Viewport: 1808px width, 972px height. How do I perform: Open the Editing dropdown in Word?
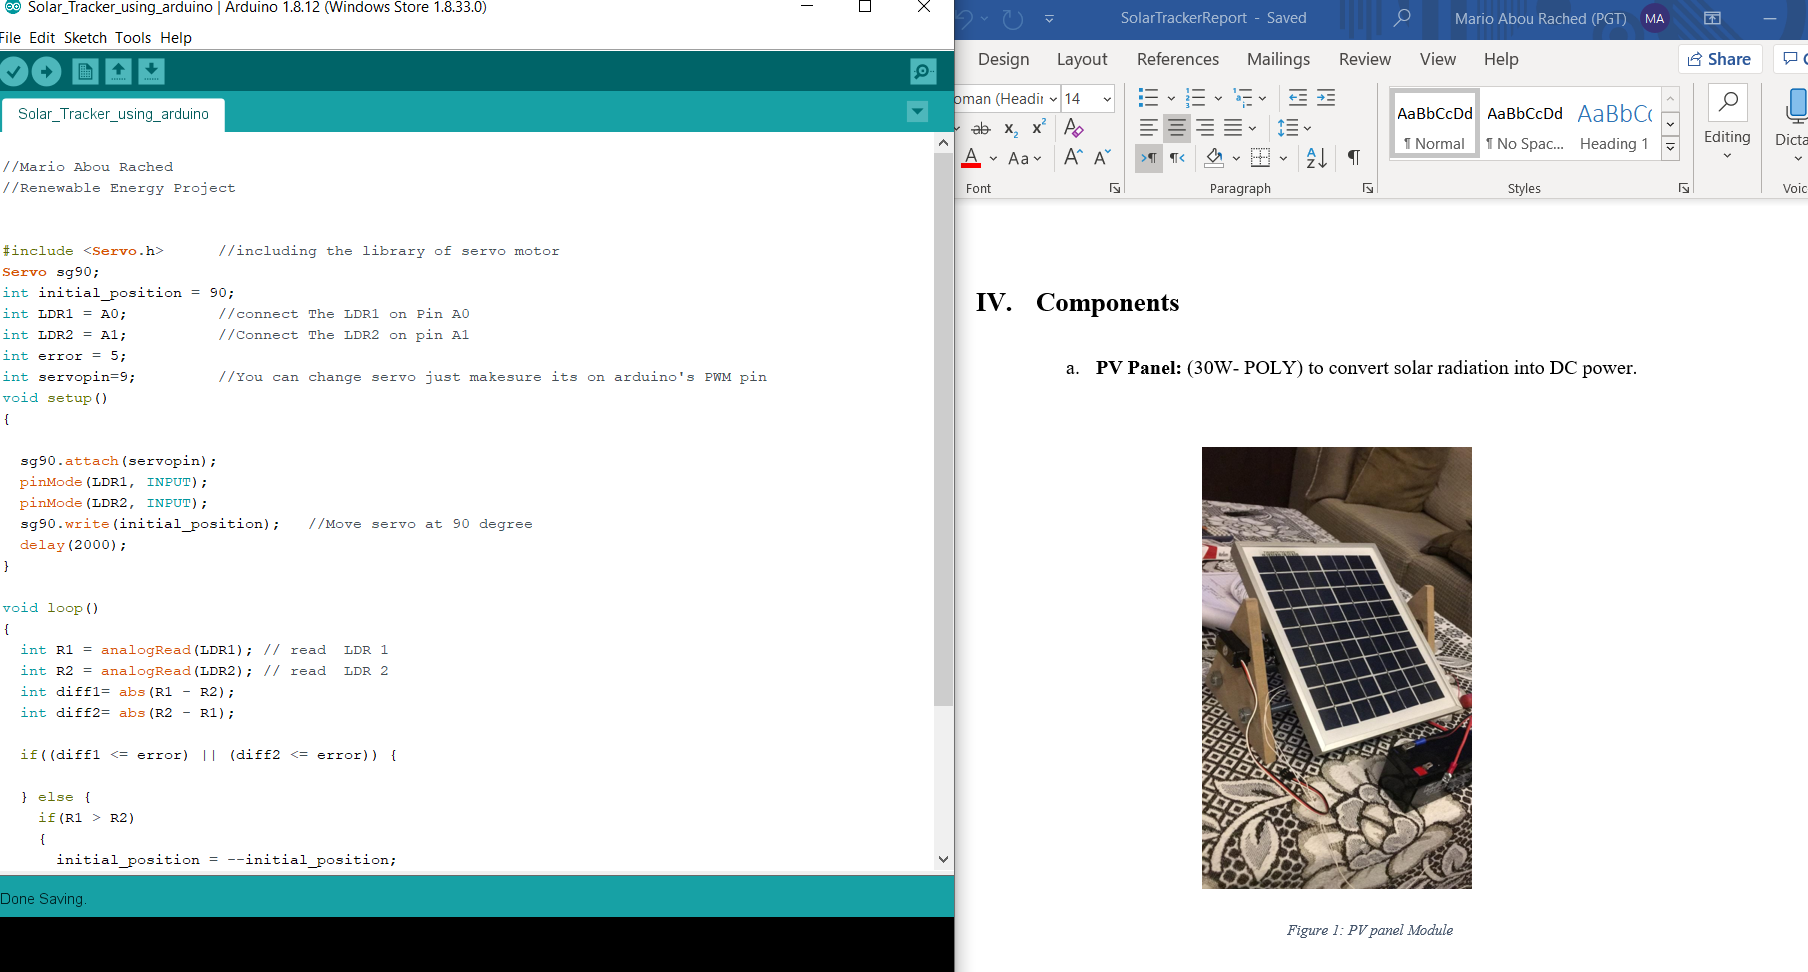1727,123
